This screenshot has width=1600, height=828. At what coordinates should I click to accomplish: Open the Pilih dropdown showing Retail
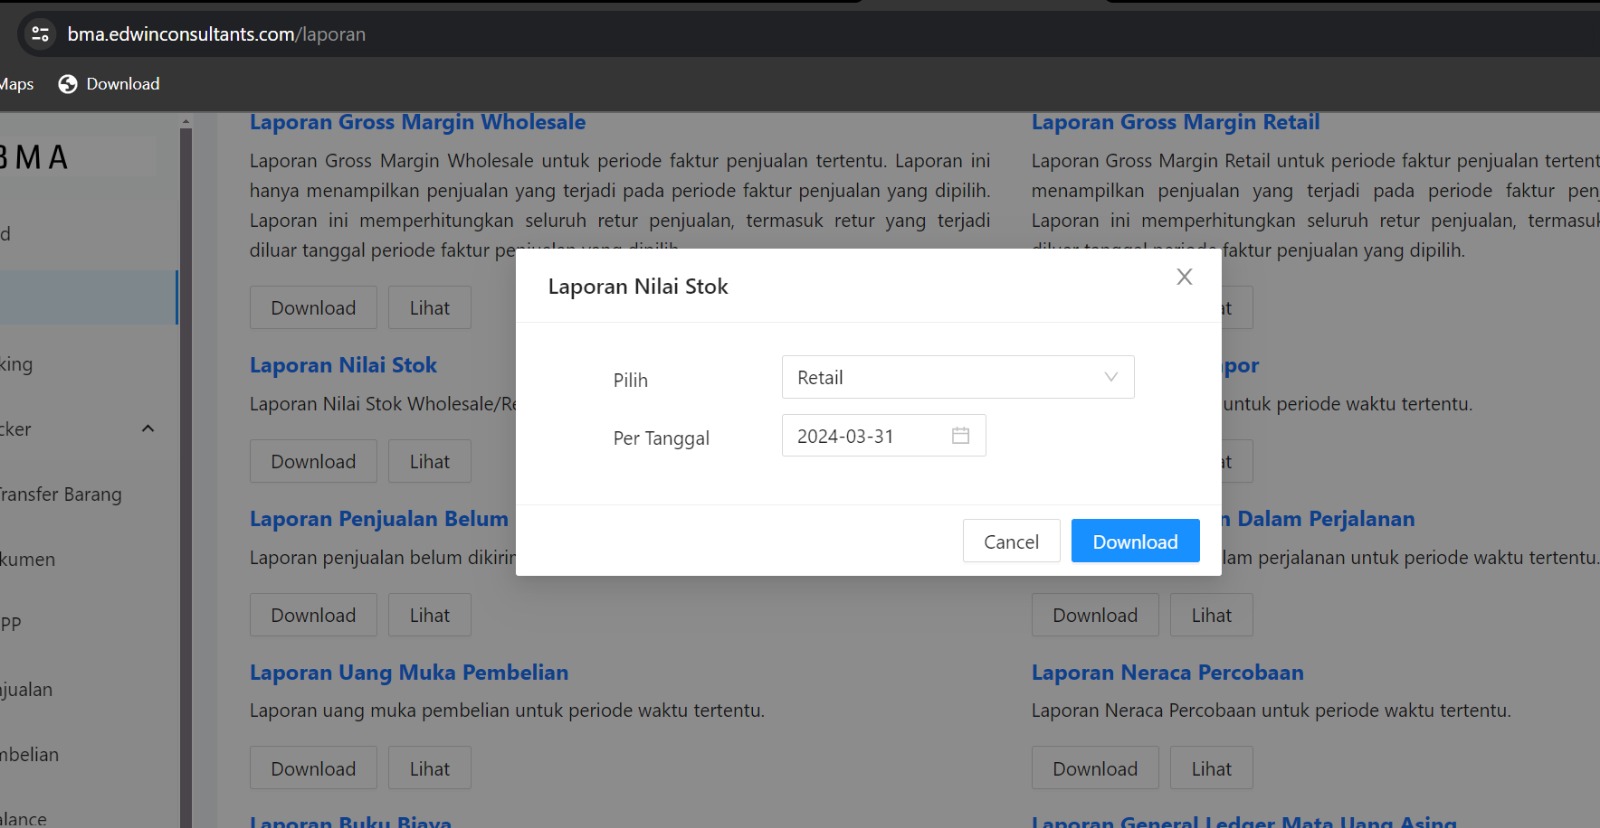945,378
